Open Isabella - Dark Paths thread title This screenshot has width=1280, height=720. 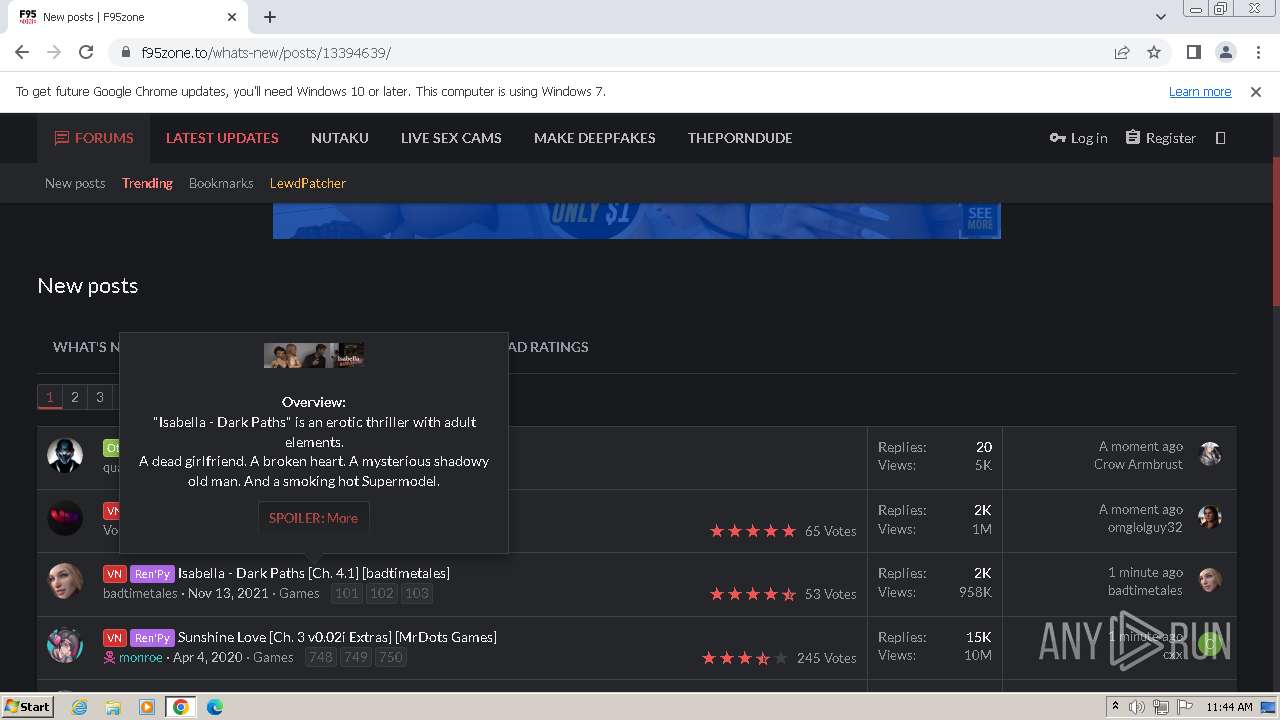(x=314, y=573)
